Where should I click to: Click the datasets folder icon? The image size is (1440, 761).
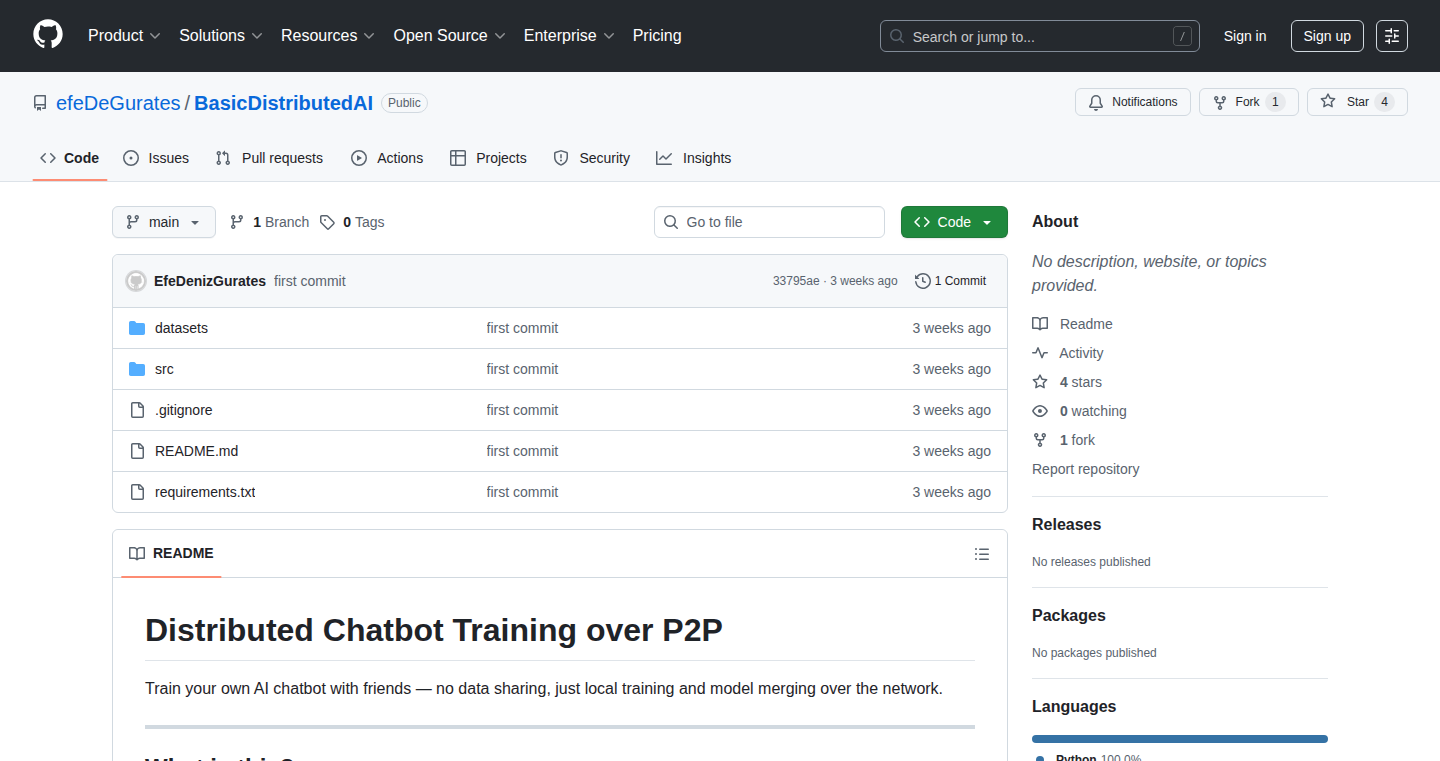pyautogui.click(x=137, y=328)
